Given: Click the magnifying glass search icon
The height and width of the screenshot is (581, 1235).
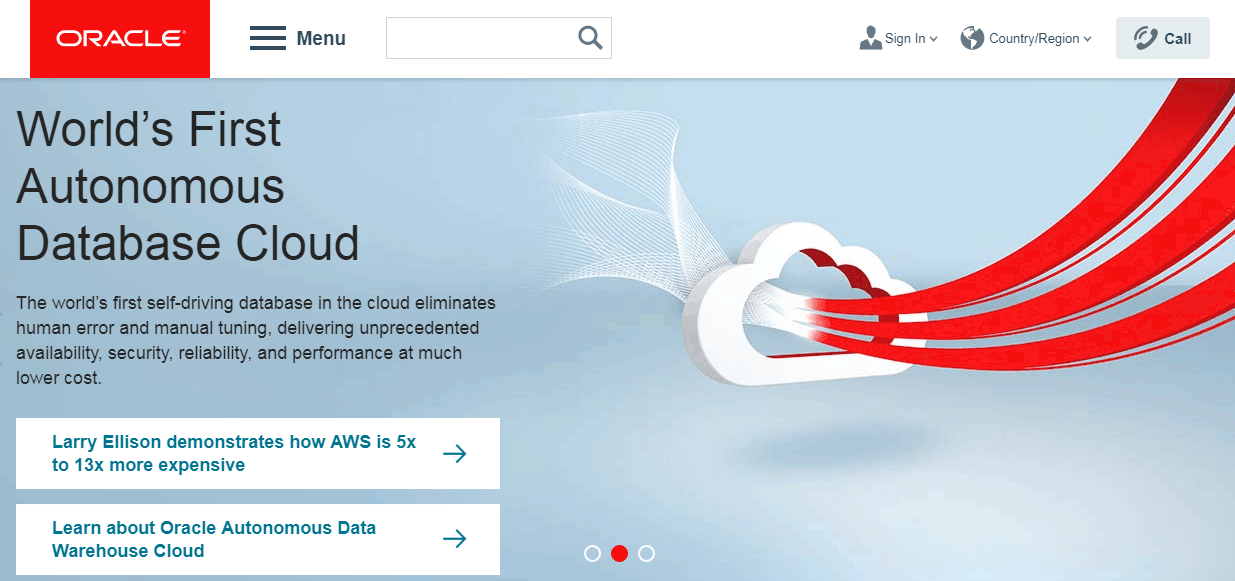Looking at the screenshot, I should 590,38.
